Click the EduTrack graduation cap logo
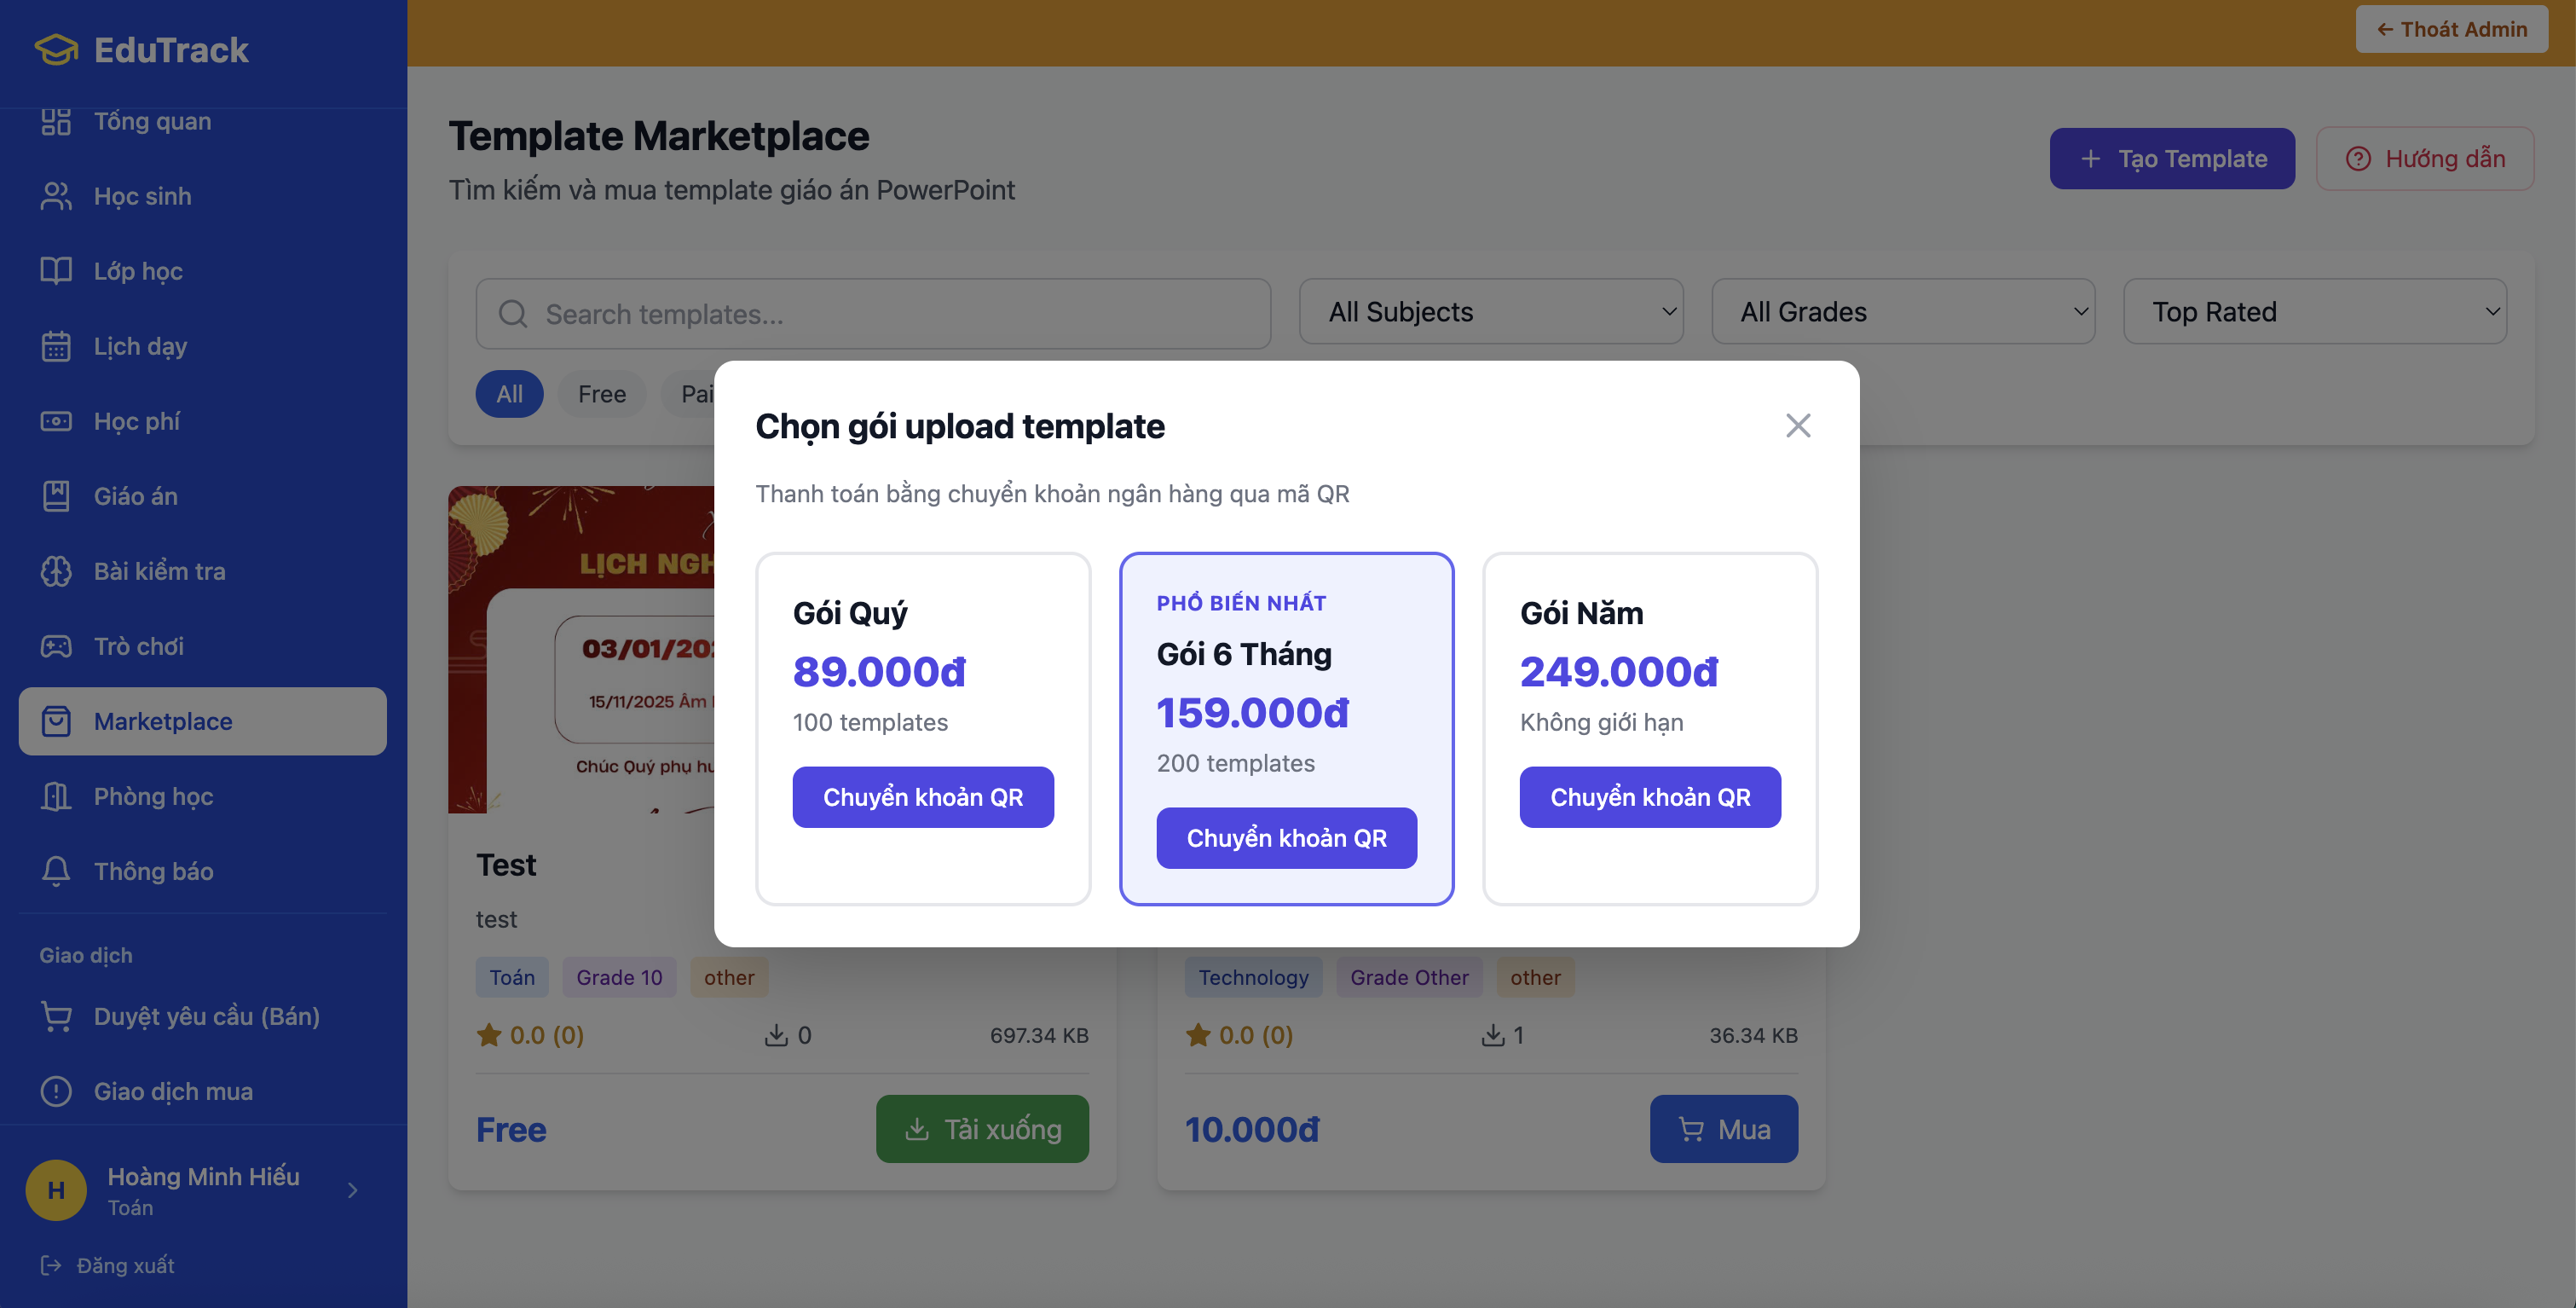2576x1308 pixels. tap(56, 50)
